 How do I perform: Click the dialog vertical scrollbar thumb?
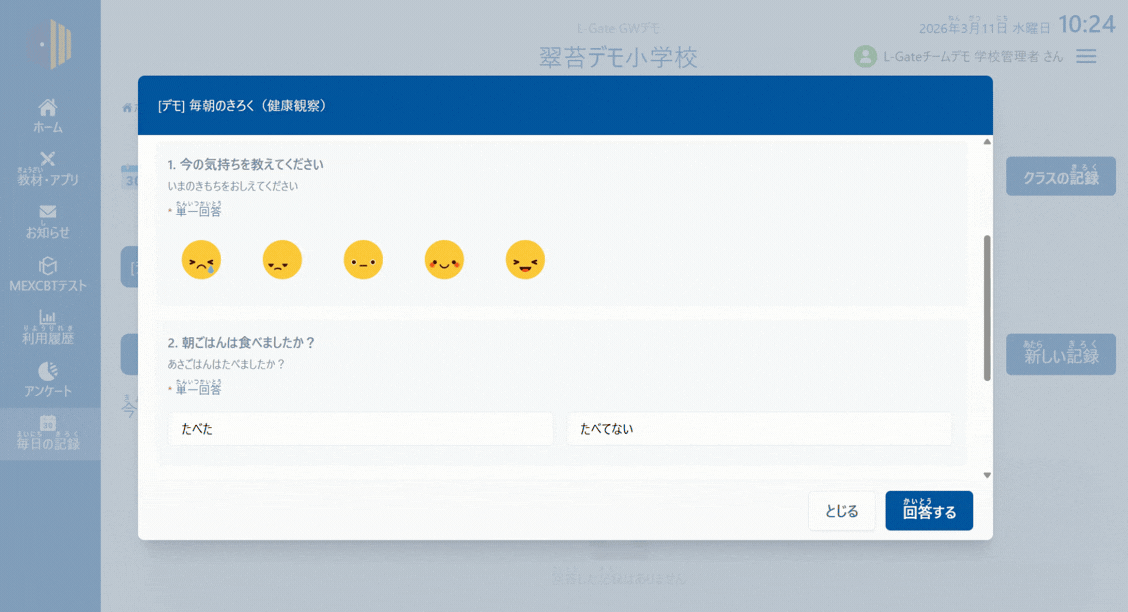[x=987, y=307]
